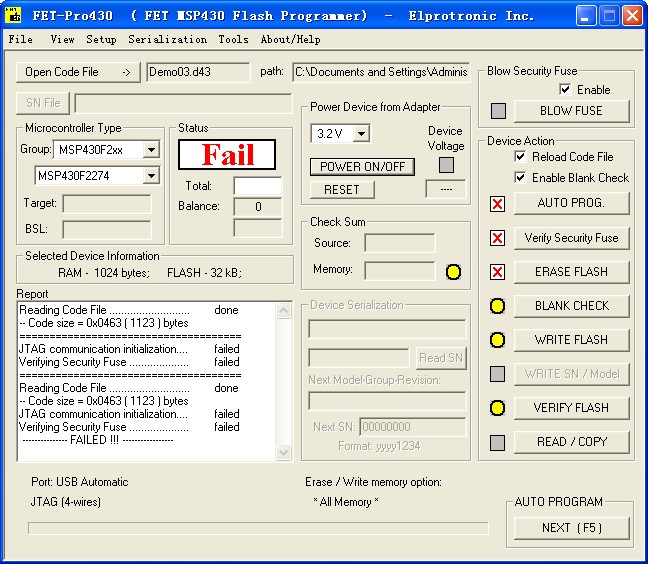Screen dimensions: 648x564
Task: Click the NEXT (F5) button
Action: click(x=572, y=528)
